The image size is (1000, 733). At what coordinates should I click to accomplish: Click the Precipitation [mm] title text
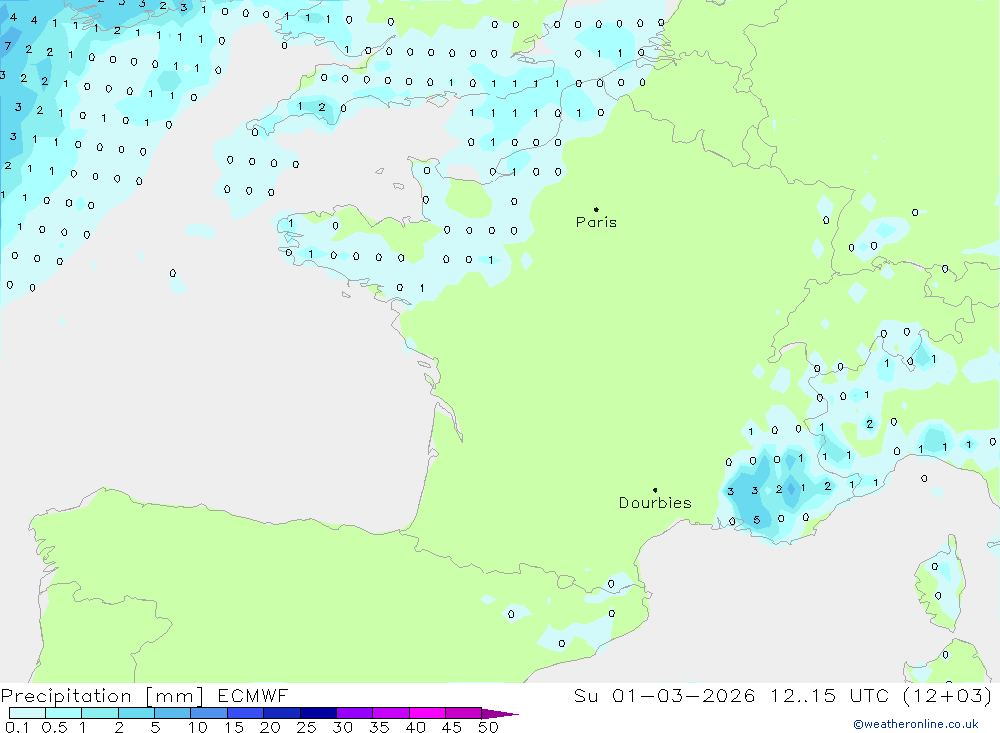102,696
